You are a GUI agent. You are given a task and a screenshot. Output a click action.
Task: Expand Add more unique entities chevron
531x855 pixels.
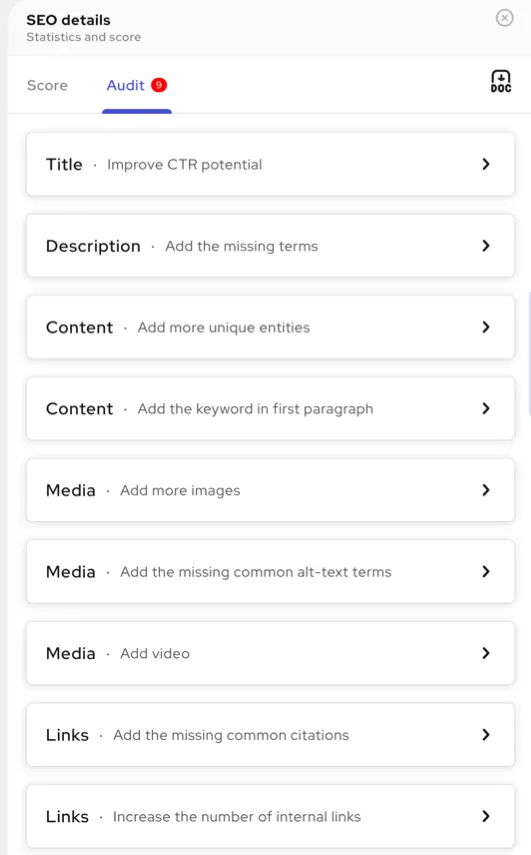coord(486,327)
